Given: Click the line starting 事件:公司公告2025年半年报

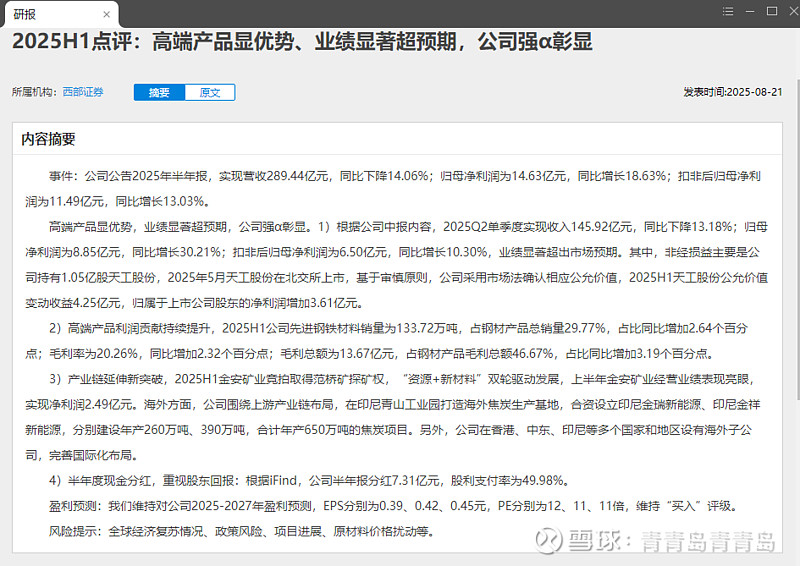Looking at the screenshot, I should tap(405, 176).
